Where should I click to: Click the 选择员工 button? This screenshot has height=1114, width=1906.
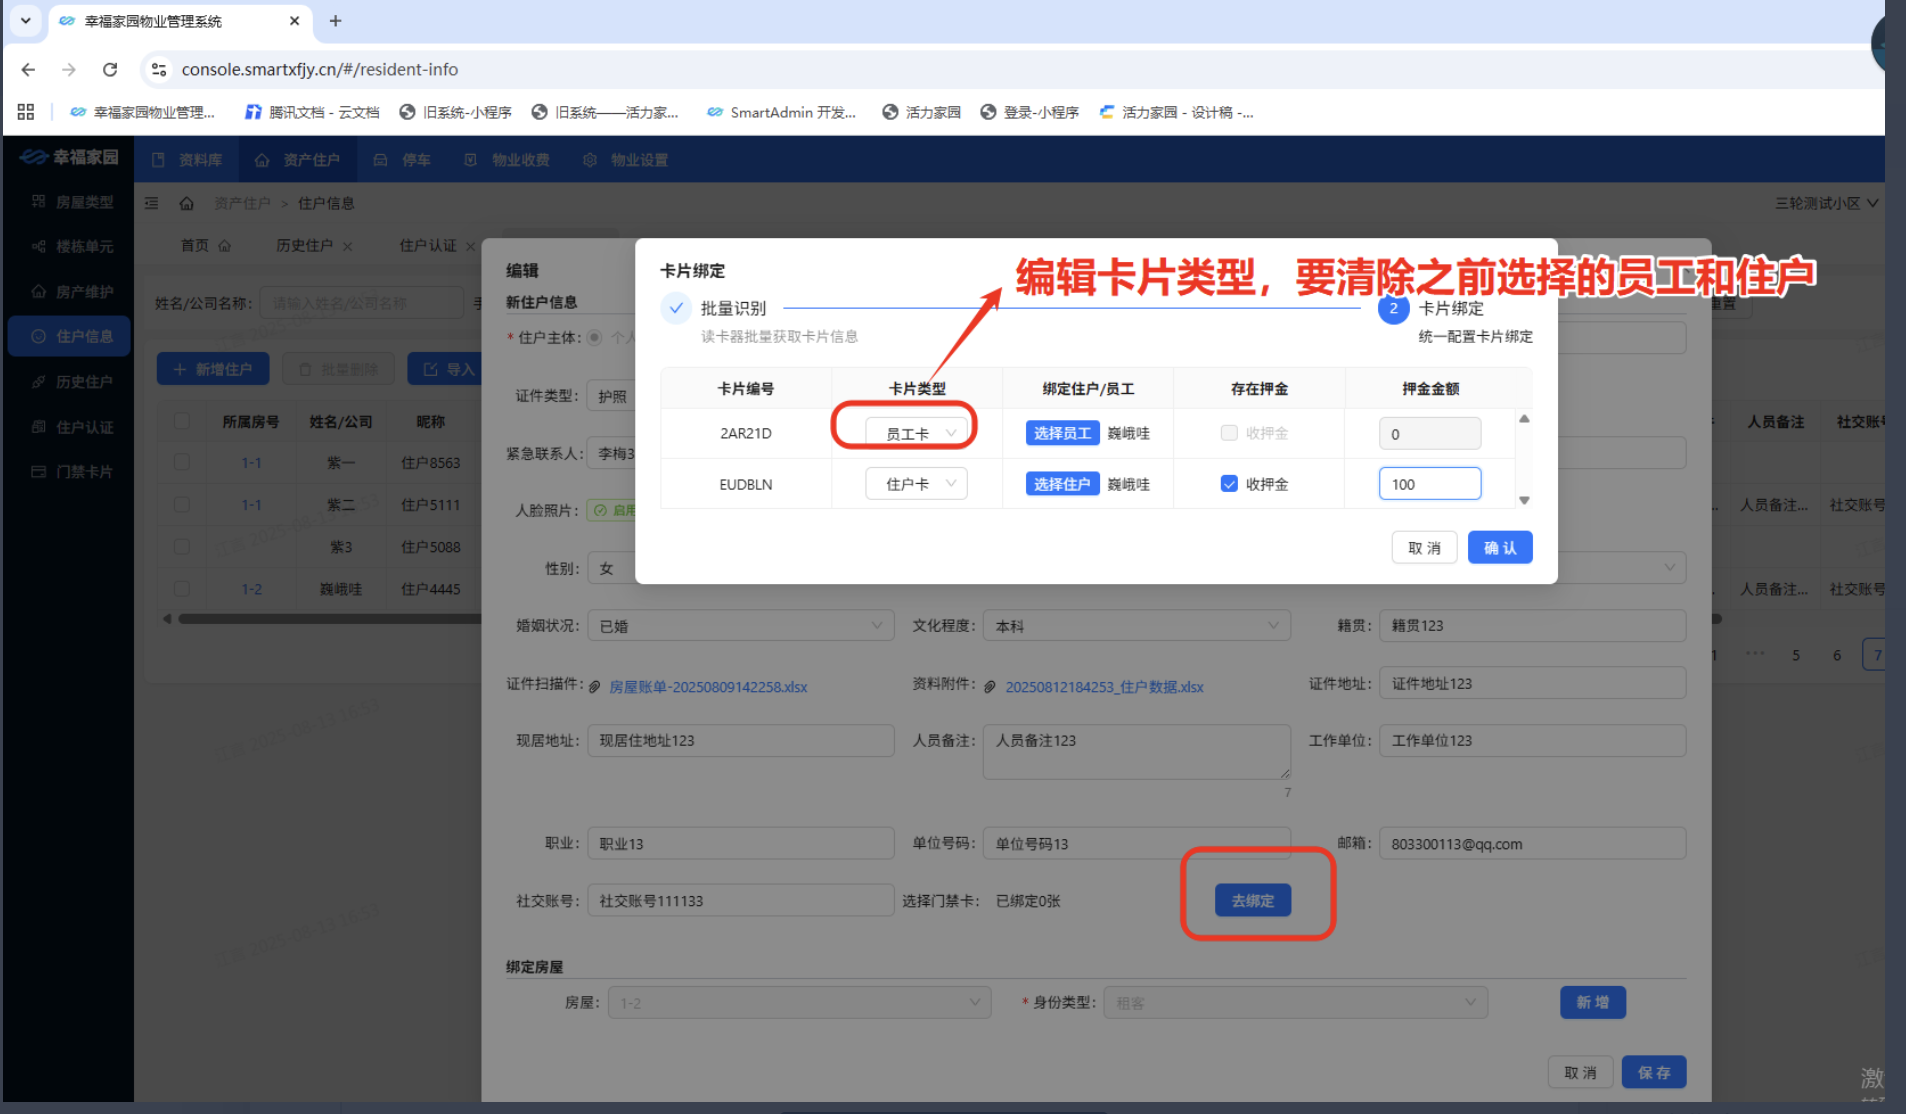point(1062,433)
